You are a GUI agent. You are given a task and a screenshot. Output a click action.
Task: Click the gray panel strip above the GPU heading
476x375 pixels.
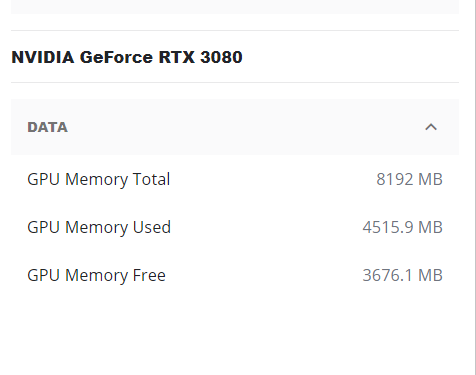pyautogui.click(x=235, y=7)
